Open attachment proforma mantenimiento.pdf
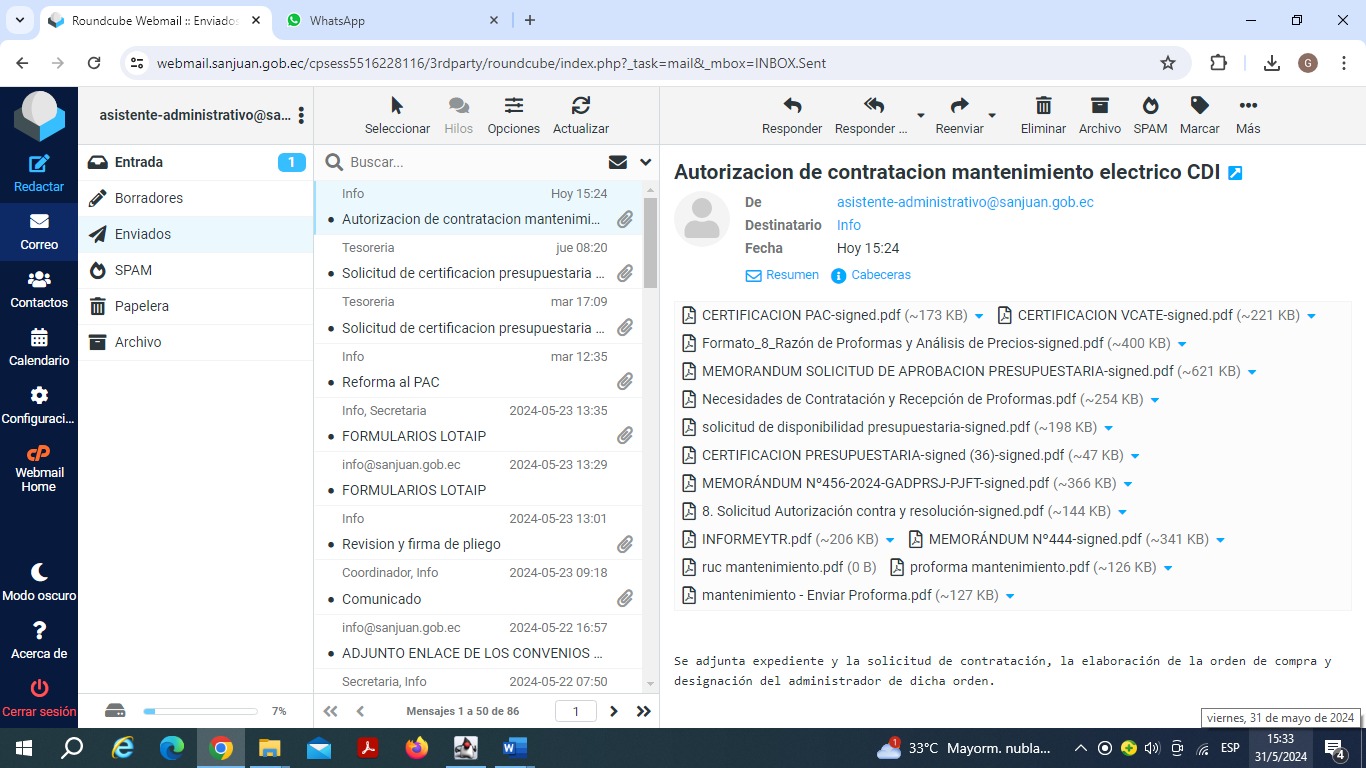The width and height of the screenshot is (1366, 768). click(999, 567)
